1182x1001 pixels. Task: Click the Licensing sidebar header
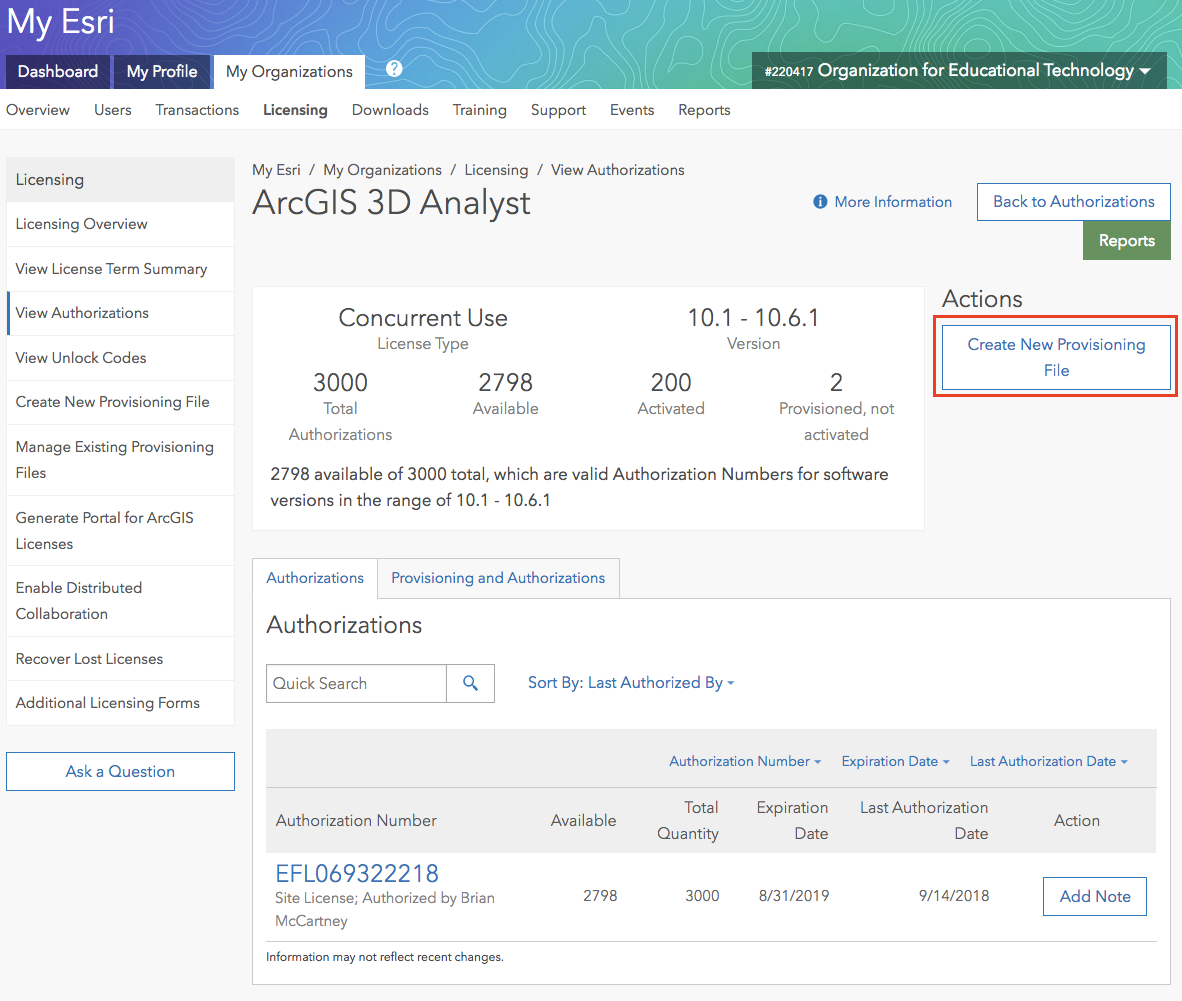coord(121,179)
